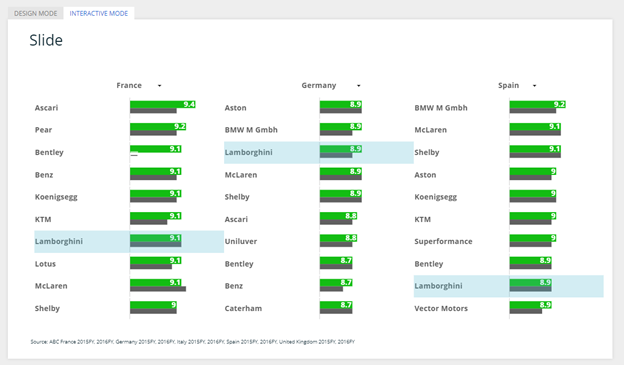624x365 pixels.
Task: Switch to the Design Mode tab
Action: pyautogui.click(x=35, y=14)
